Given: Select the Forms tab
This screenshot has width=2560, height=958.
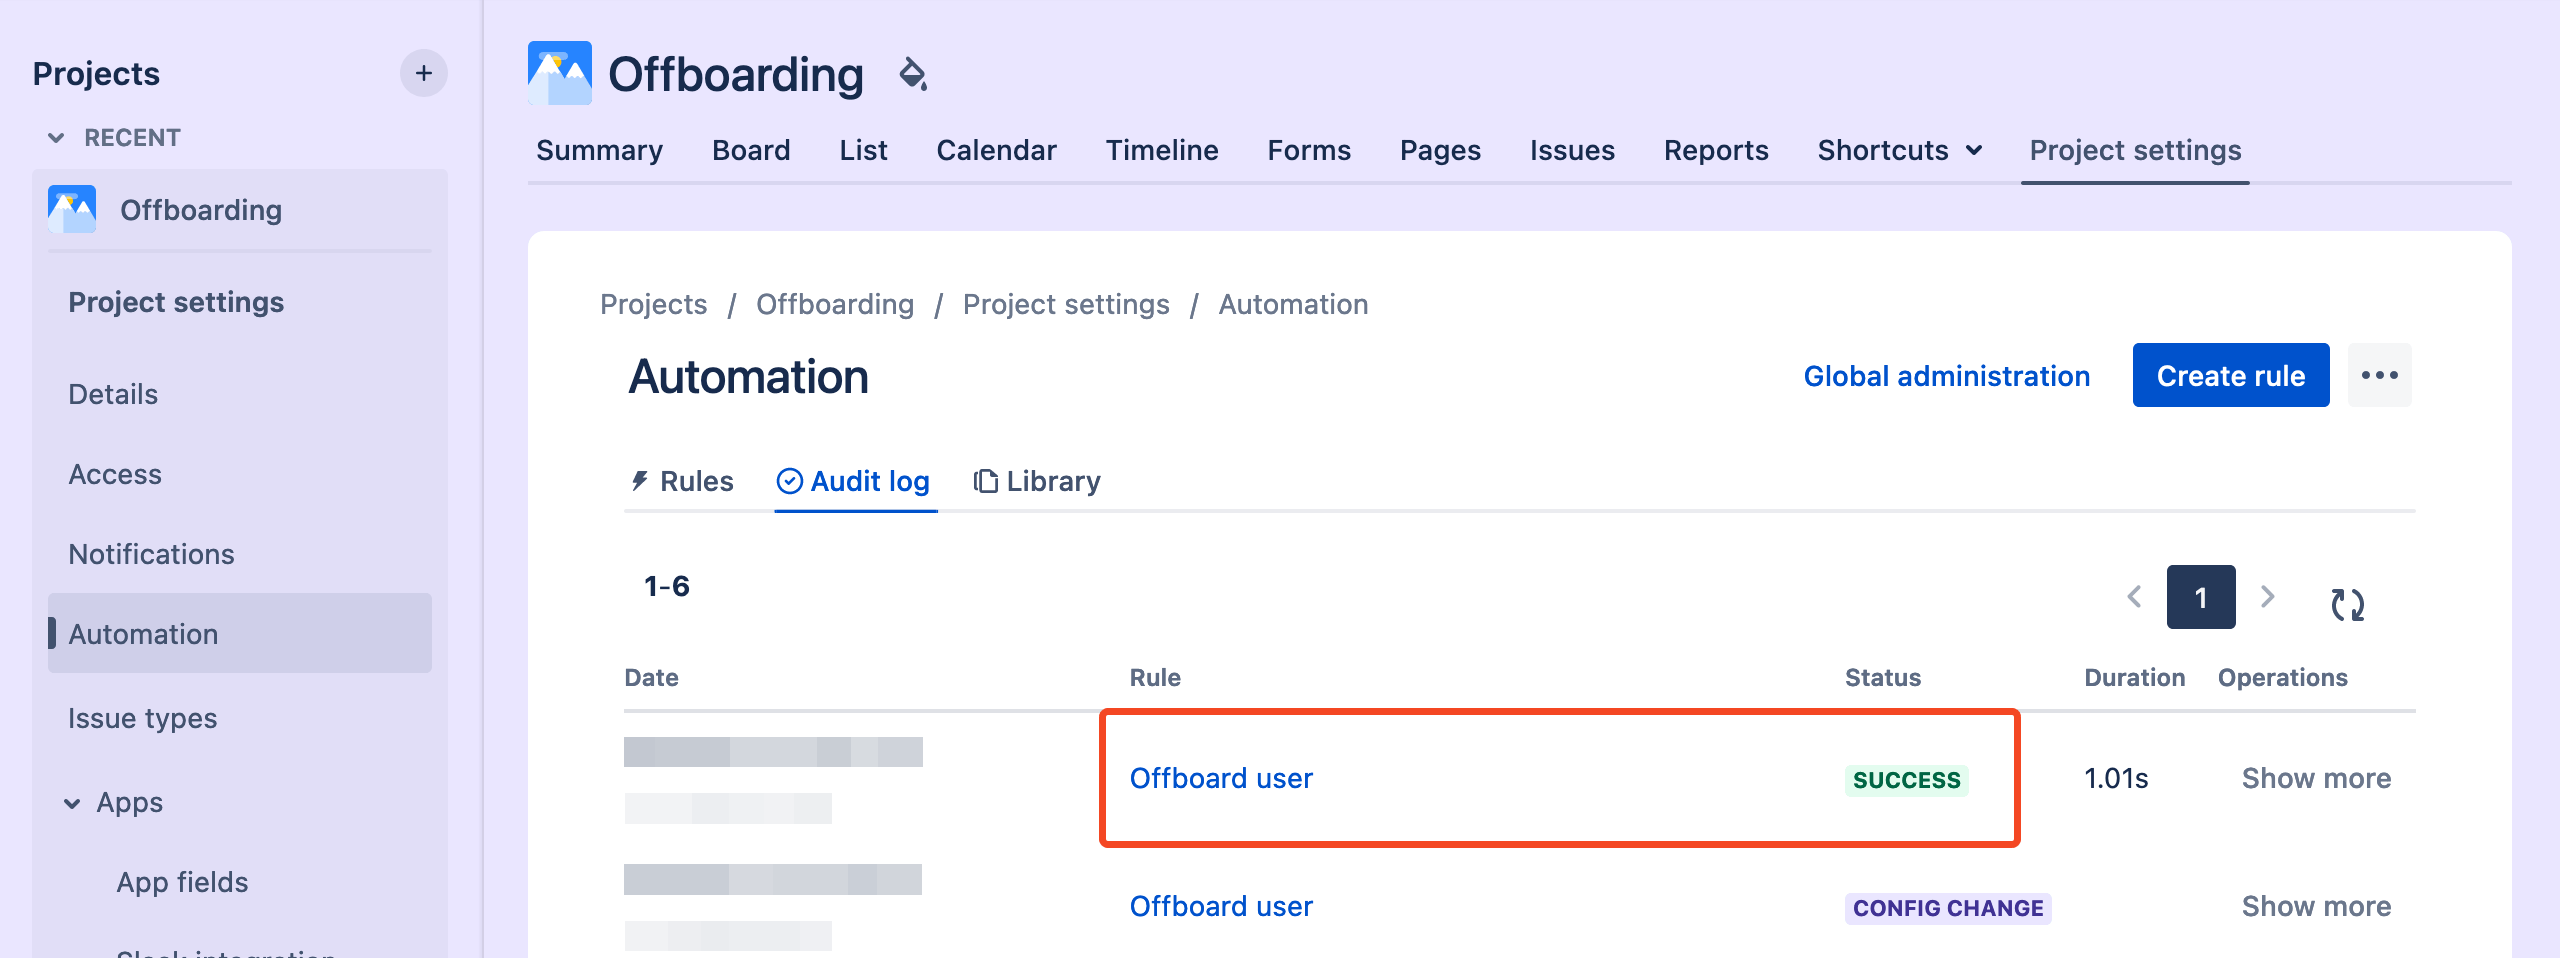Looking at the screenshot, I should coord(1309,150).
